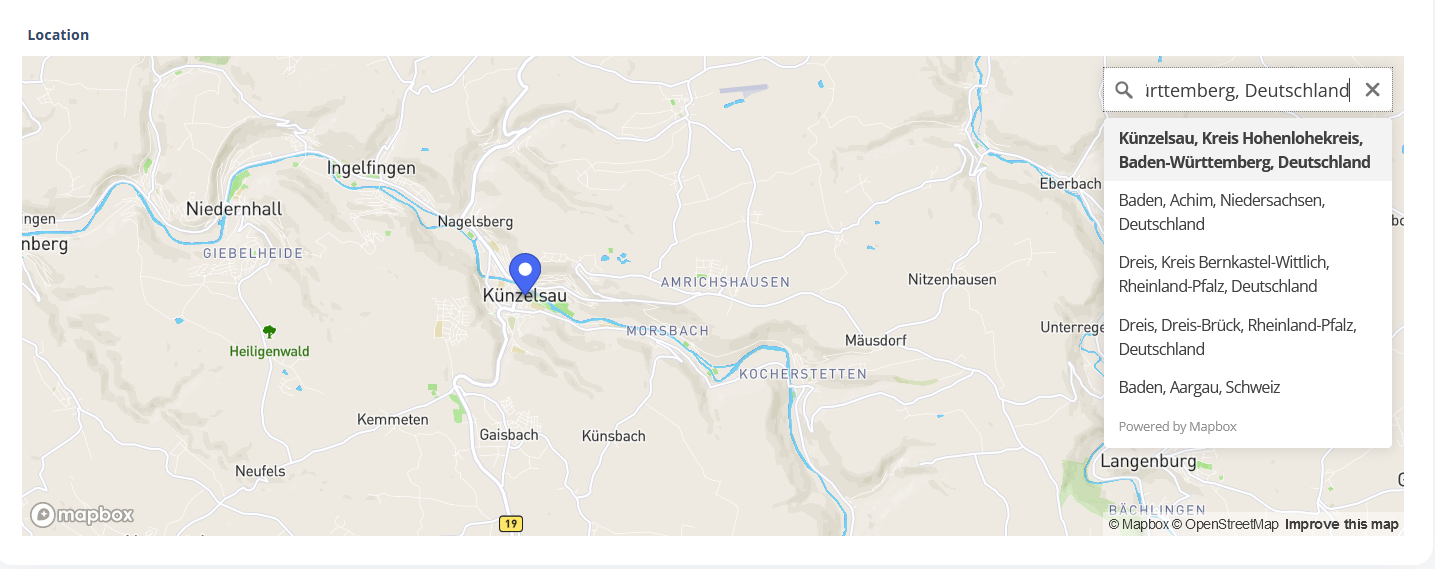The height and width of the screenshot is (569, 1435).
Task: Click the search magnifier icon
Action: [1124, 90]
